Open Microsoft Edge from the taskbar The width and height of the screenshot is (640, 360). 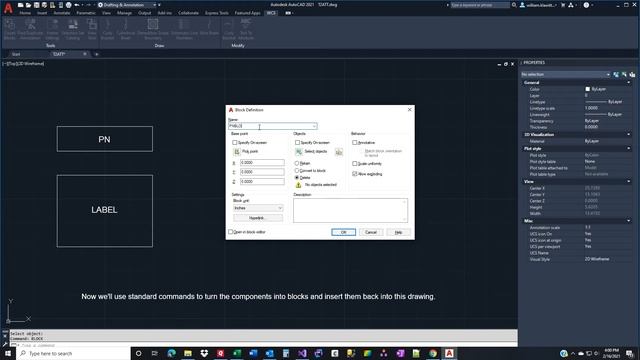pyautogui.click(x=171, y=353)
